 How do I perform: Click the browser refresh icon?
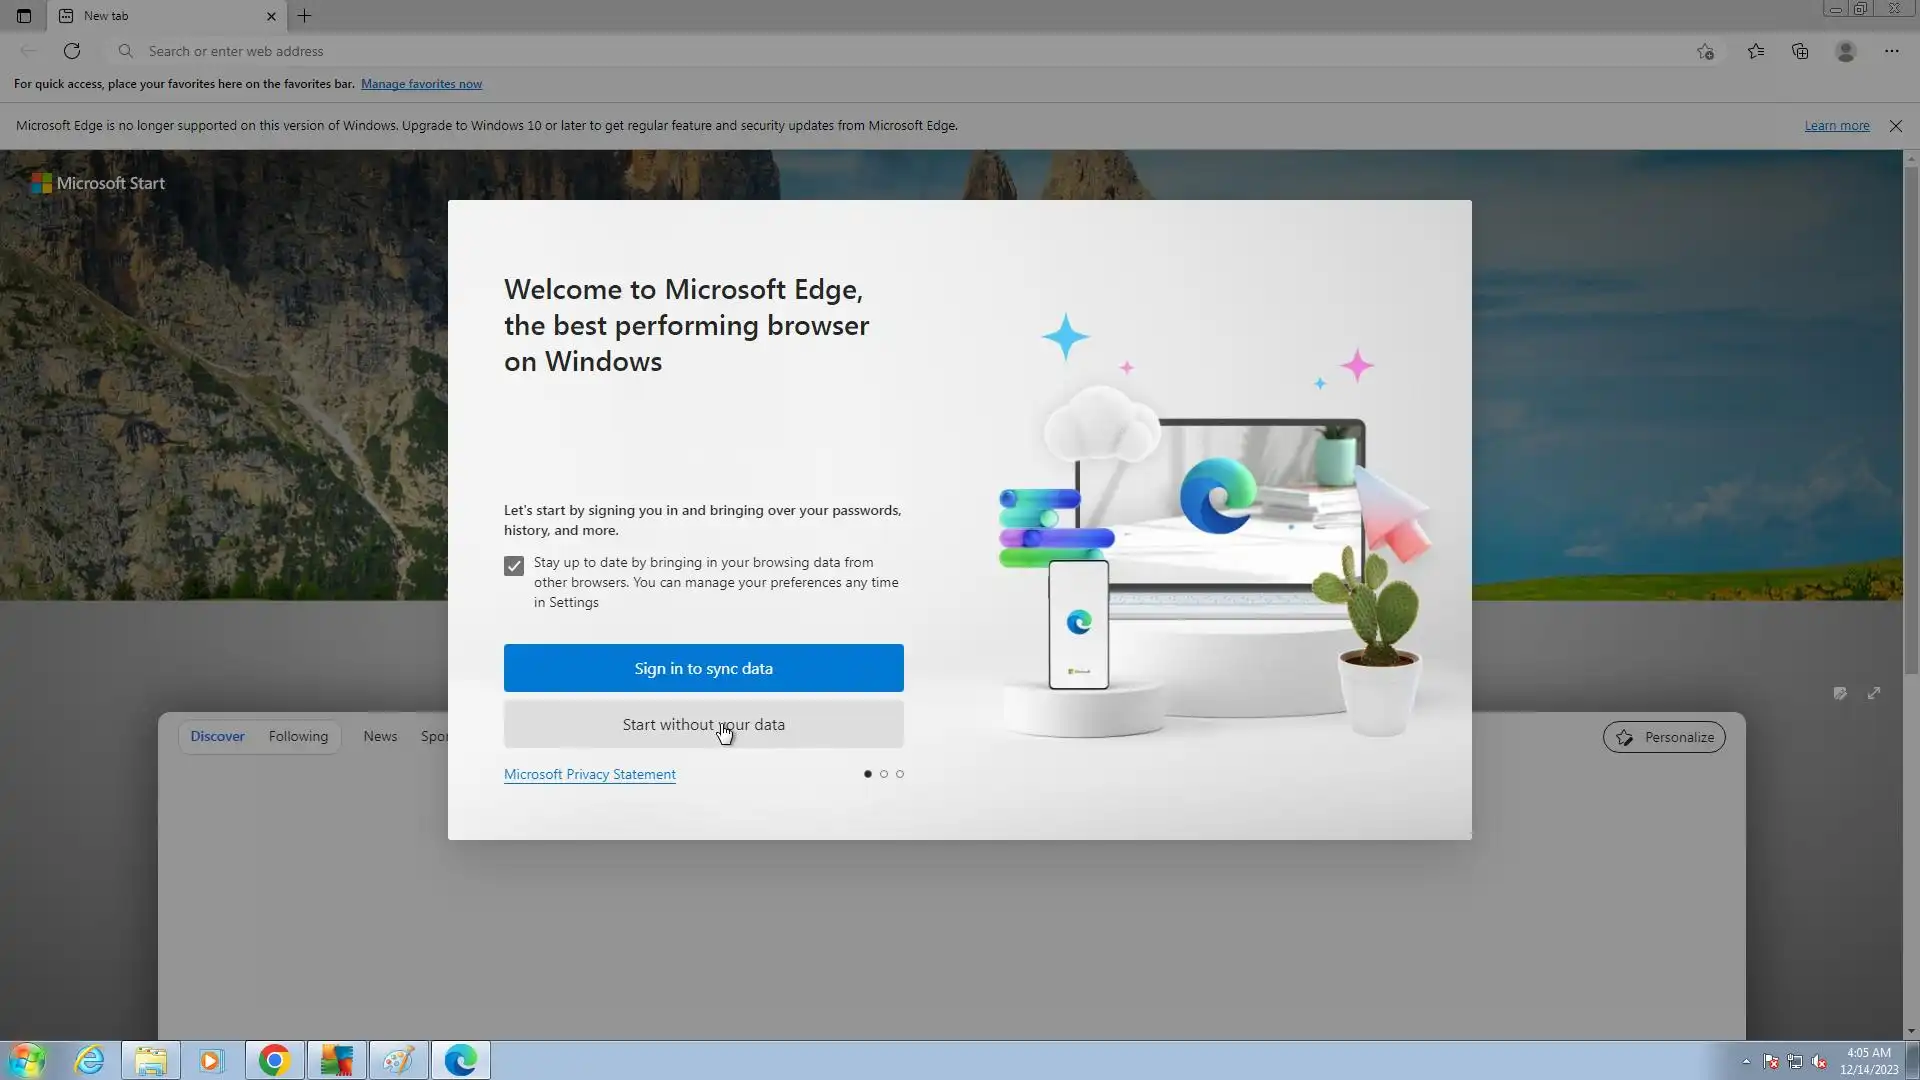pyautogui.click(x=72, y=51)
